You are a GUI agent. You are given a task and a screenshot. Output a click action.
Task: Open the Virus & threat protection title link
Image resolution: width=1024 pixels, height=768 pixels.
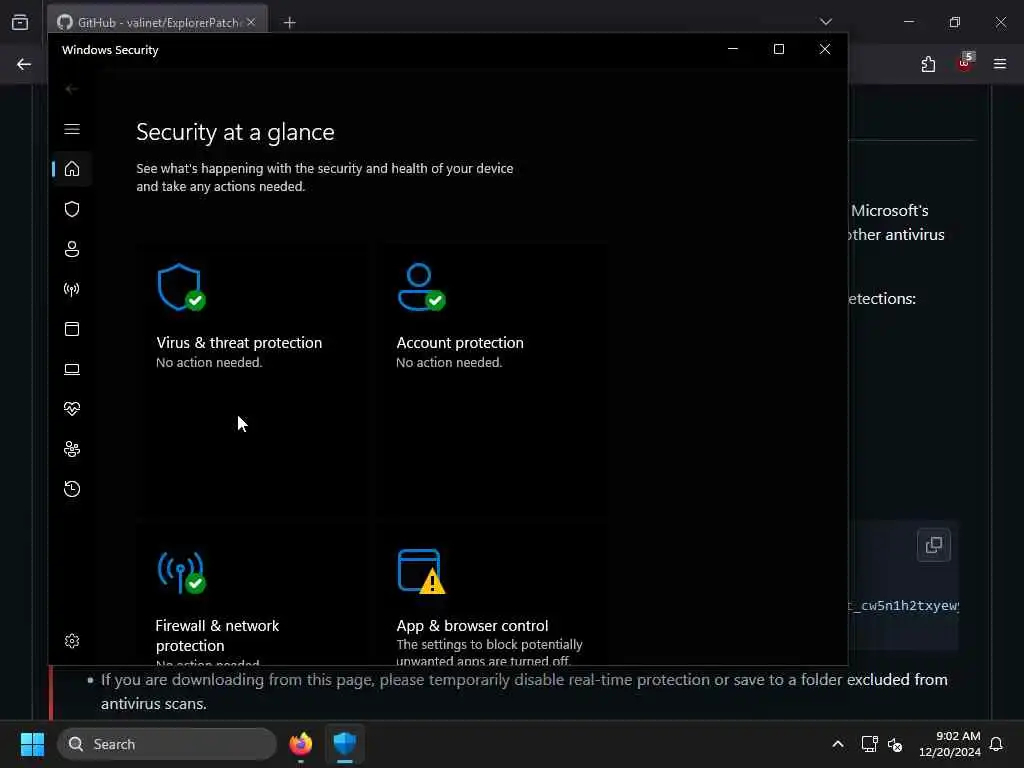click(x=239, y=343)
